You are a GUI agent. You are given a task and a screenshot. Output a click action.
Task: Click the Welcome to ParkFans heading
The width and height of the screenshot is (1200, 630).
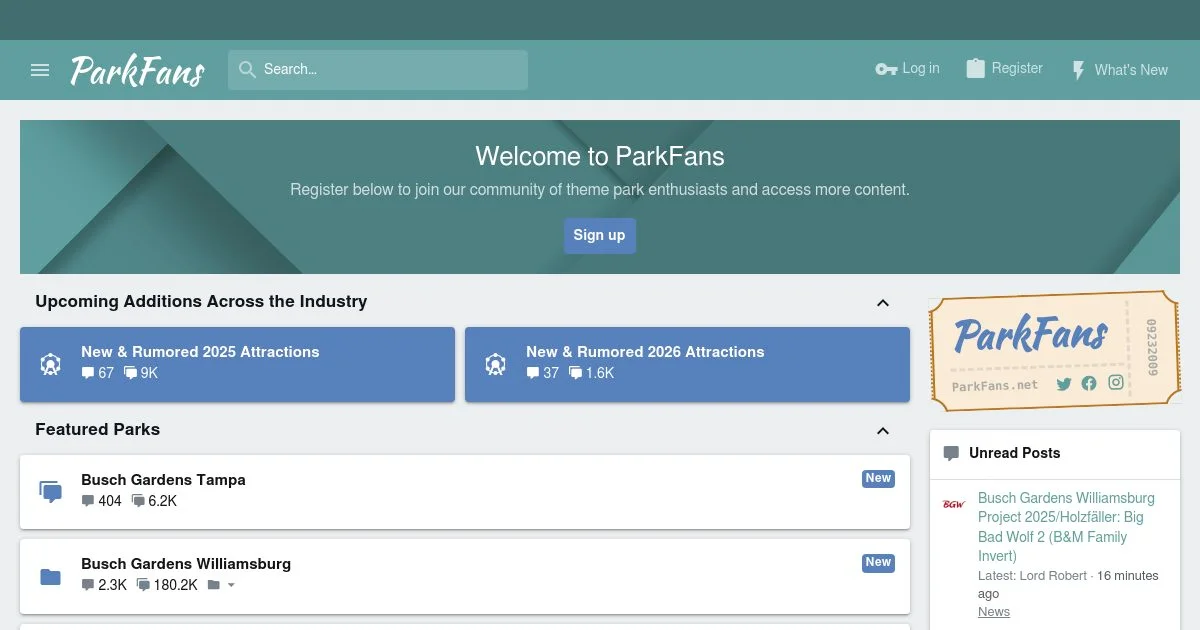coord(600,156)
